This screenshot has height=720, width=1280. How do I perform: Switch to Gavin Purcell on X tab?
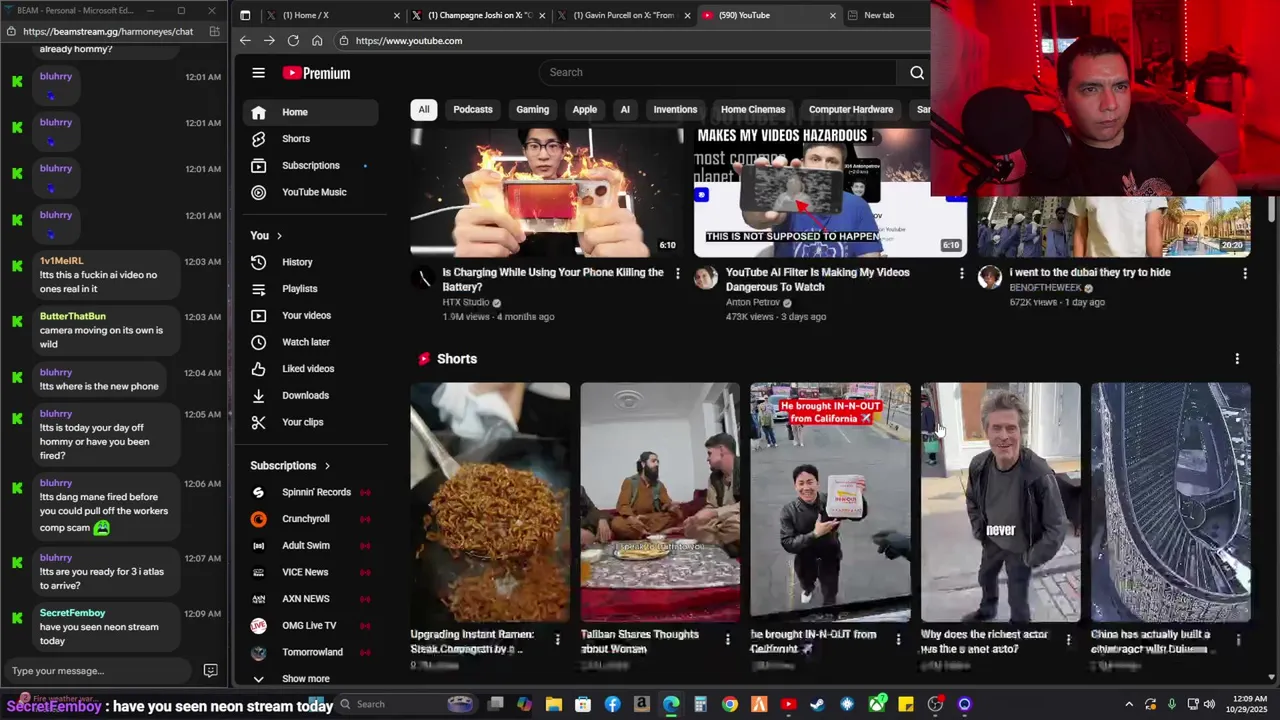click(x=622, y=15)
